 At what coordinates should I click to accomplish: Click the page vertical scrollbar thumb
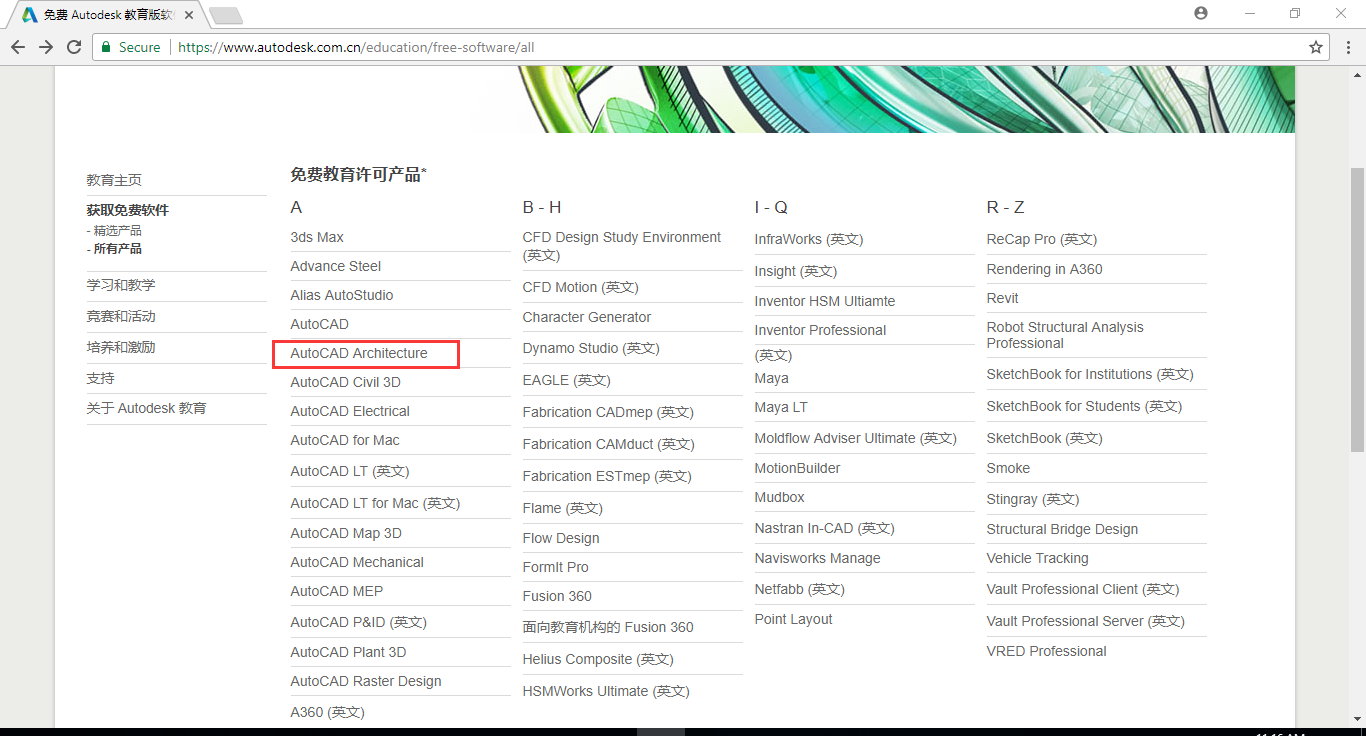[x=1357, y=309]
